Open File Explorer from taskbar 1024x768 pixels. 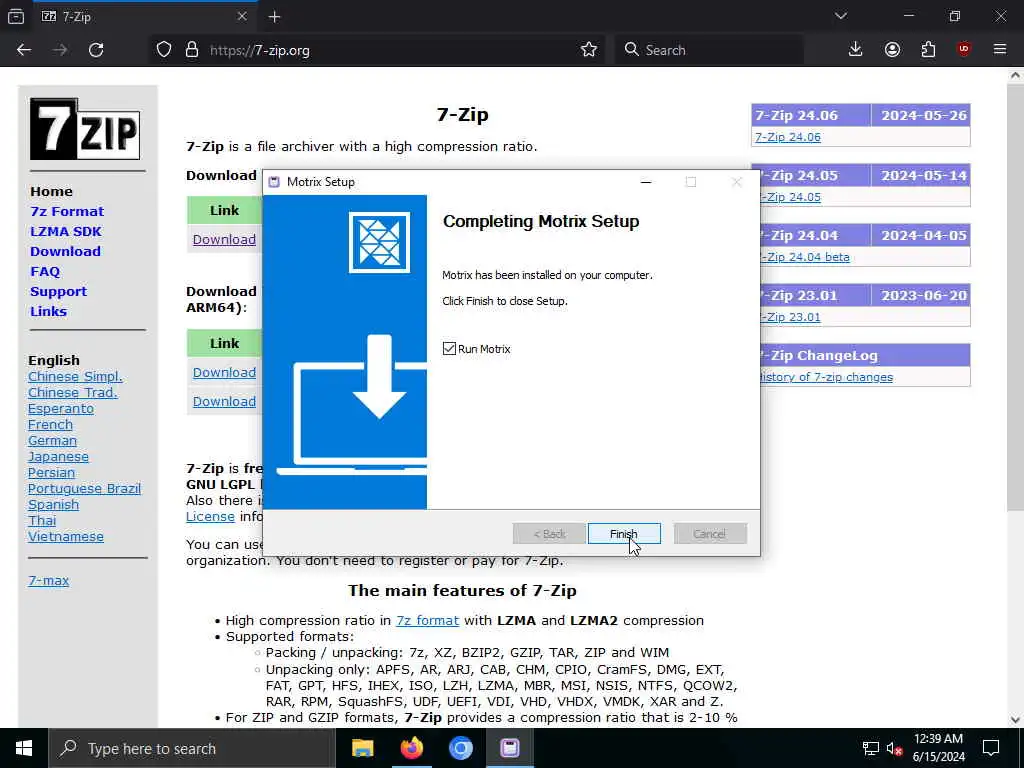click(x=362, y=748)
